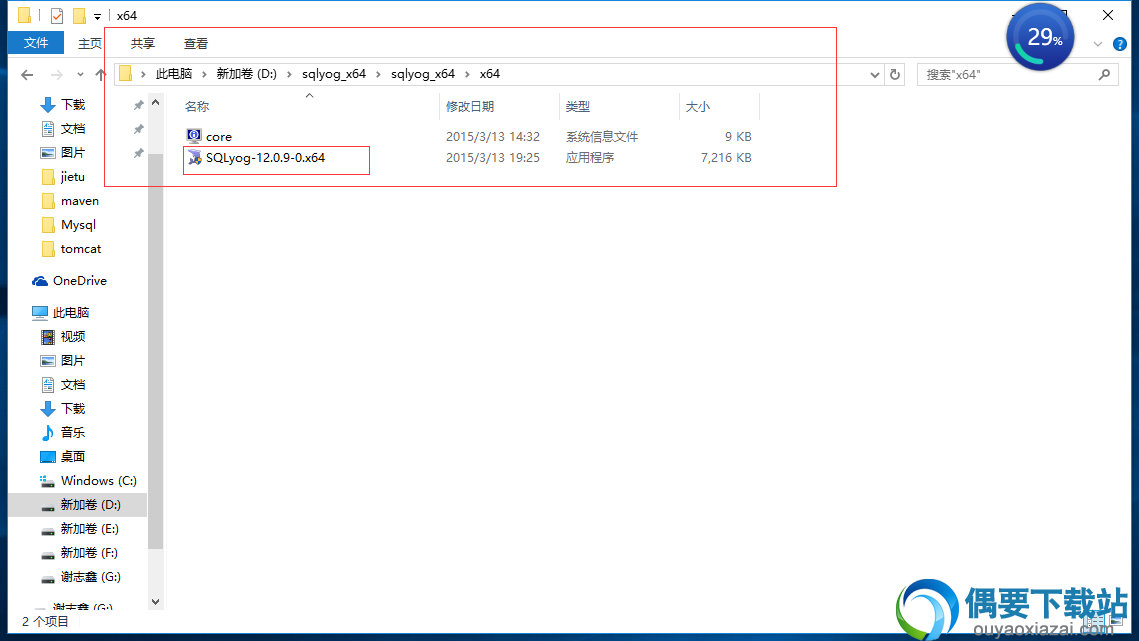The width and height of the screenshot is (1139, 641).
Task: Expand the address bar history dropdown
Action: point(875,74)
